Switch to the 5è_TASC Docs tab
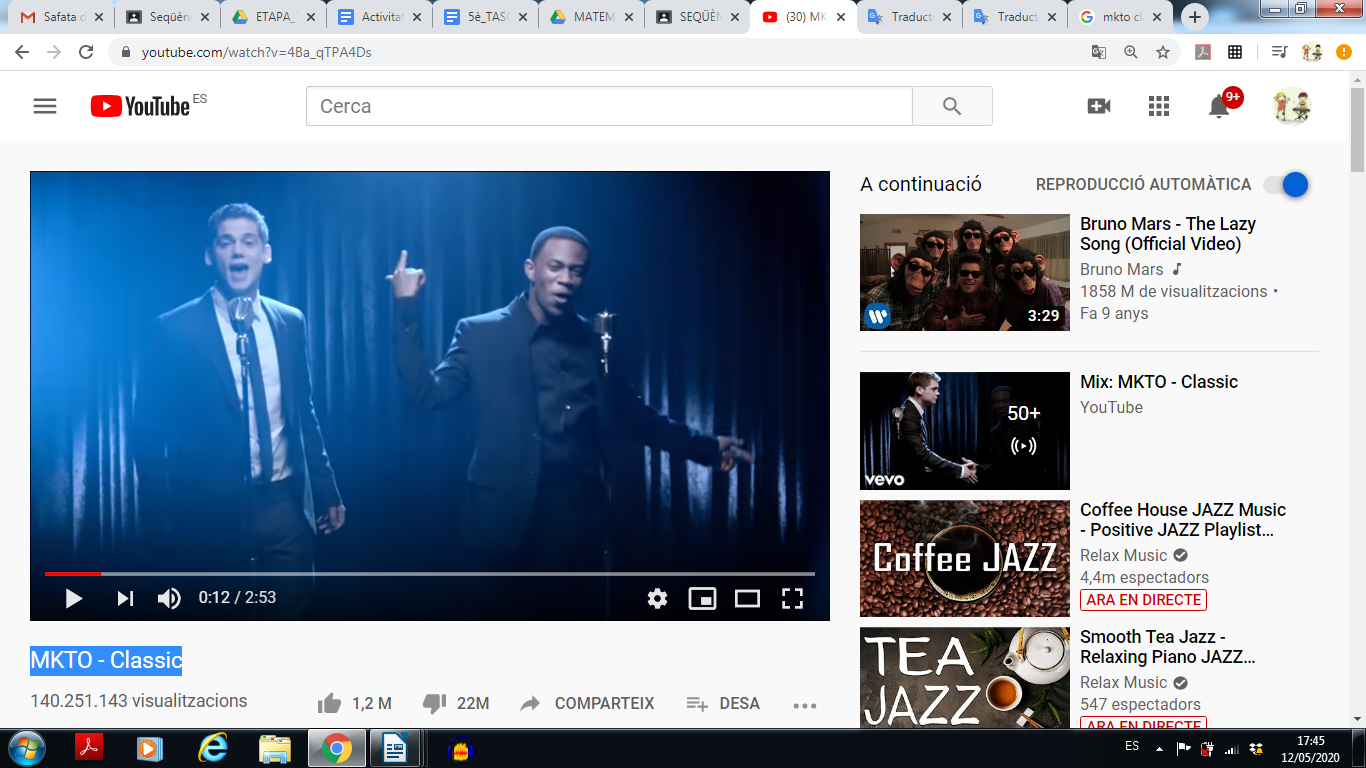This screenshot has width=1366, height=768. tap(484, 17)
